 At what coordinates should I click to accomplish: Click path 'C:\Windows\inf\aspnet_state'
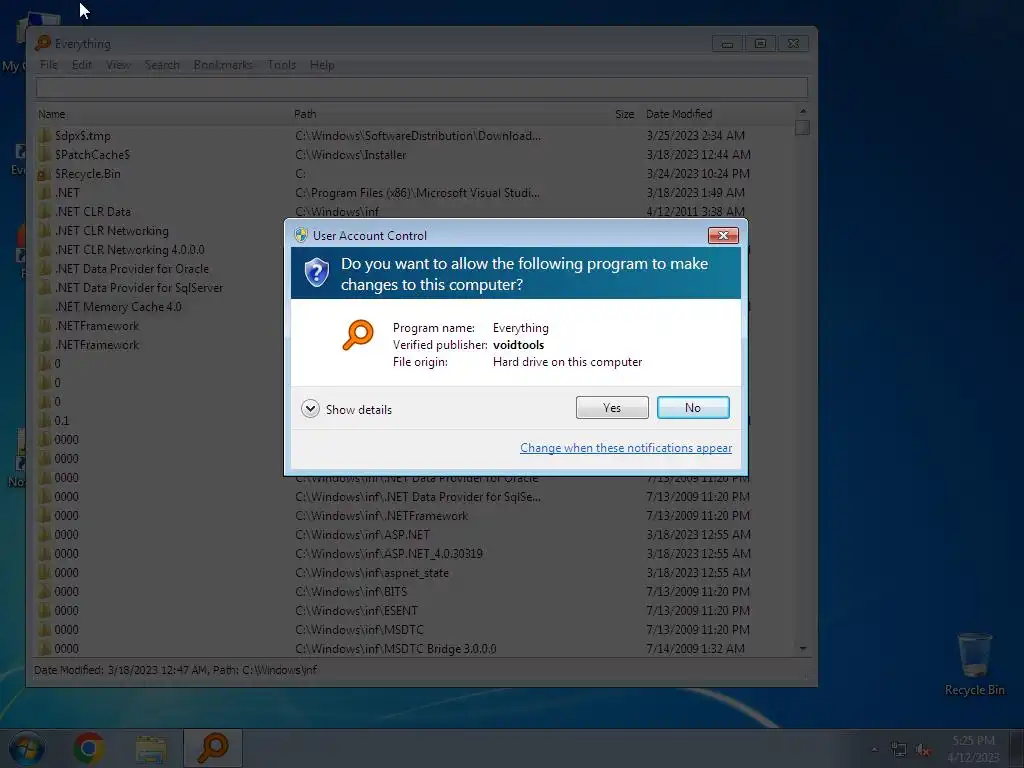point(372,573)
